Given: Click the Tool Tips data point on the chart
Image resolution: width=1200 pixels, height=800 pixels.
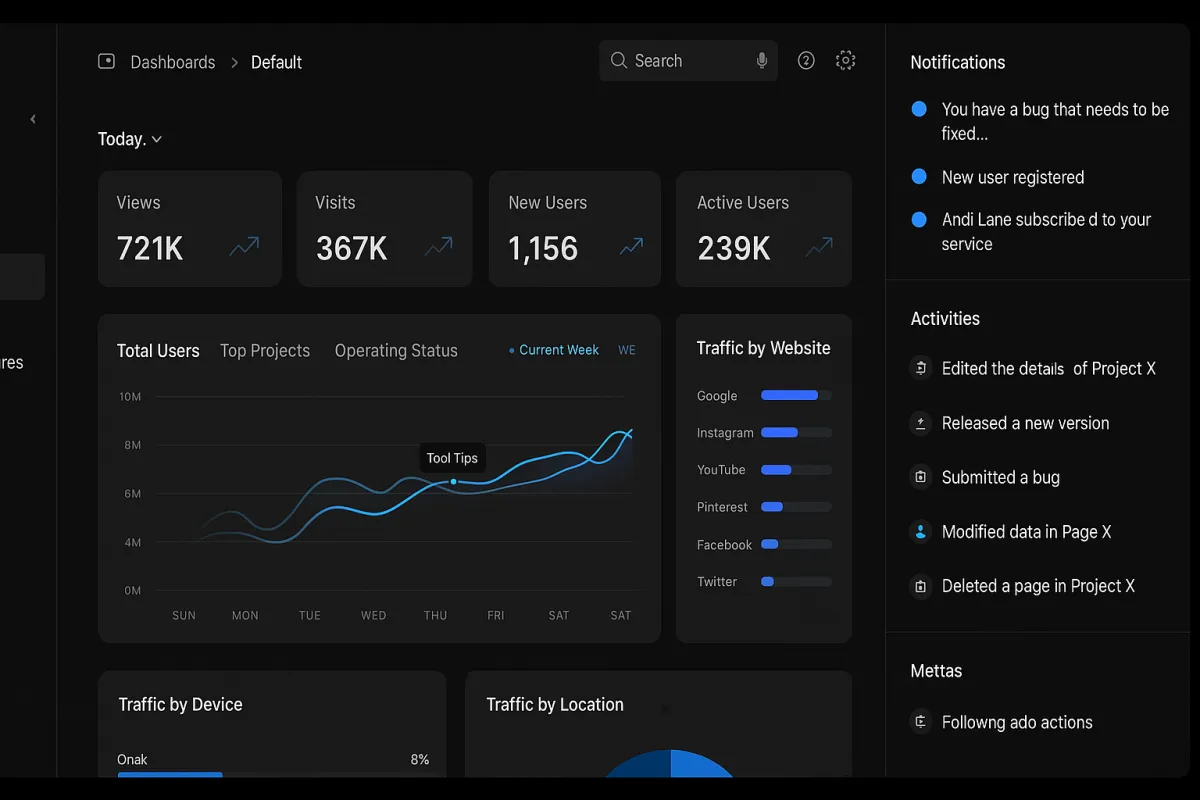Looking at the screenshot, I should tap(453, 482).
